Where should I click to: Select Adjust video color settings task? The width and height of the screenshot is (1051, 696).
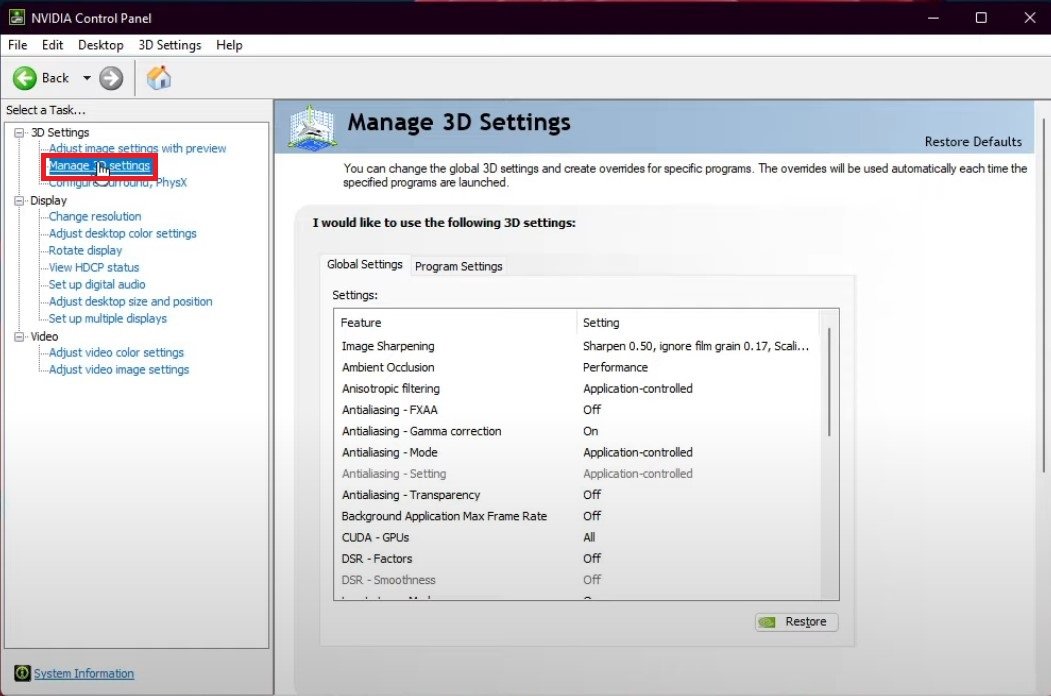(x=116, y=352)
